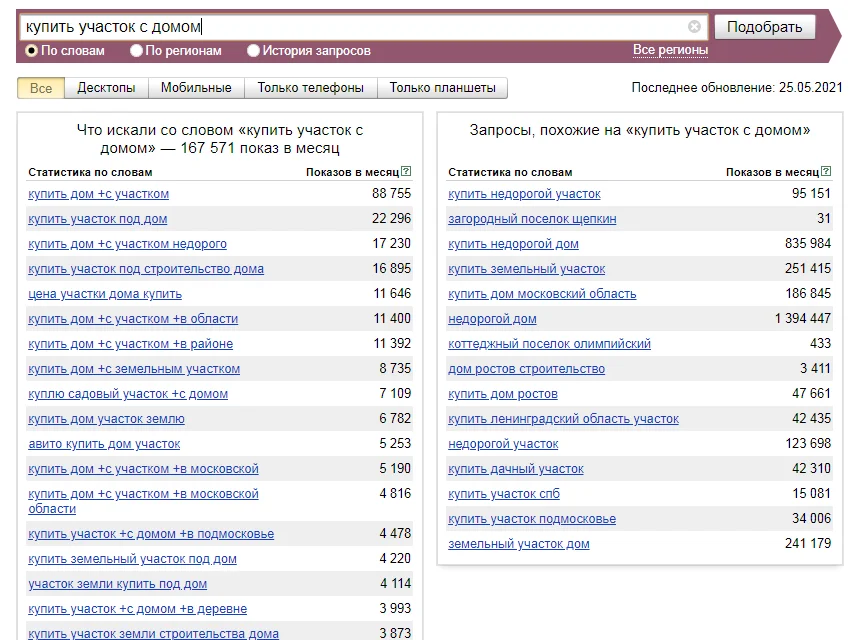
Task: Open the Все регионы selector
Action: [x=672, y=48]
